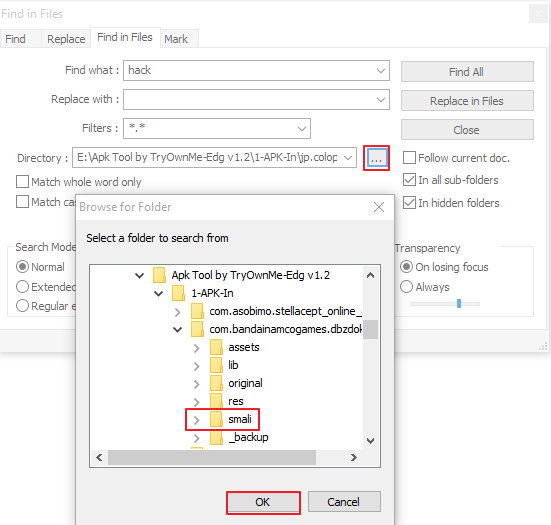The width and height of the screenshot is (551, 525).
Task: Click the folder tree scroll down arrow
Action: click(370, 440)
